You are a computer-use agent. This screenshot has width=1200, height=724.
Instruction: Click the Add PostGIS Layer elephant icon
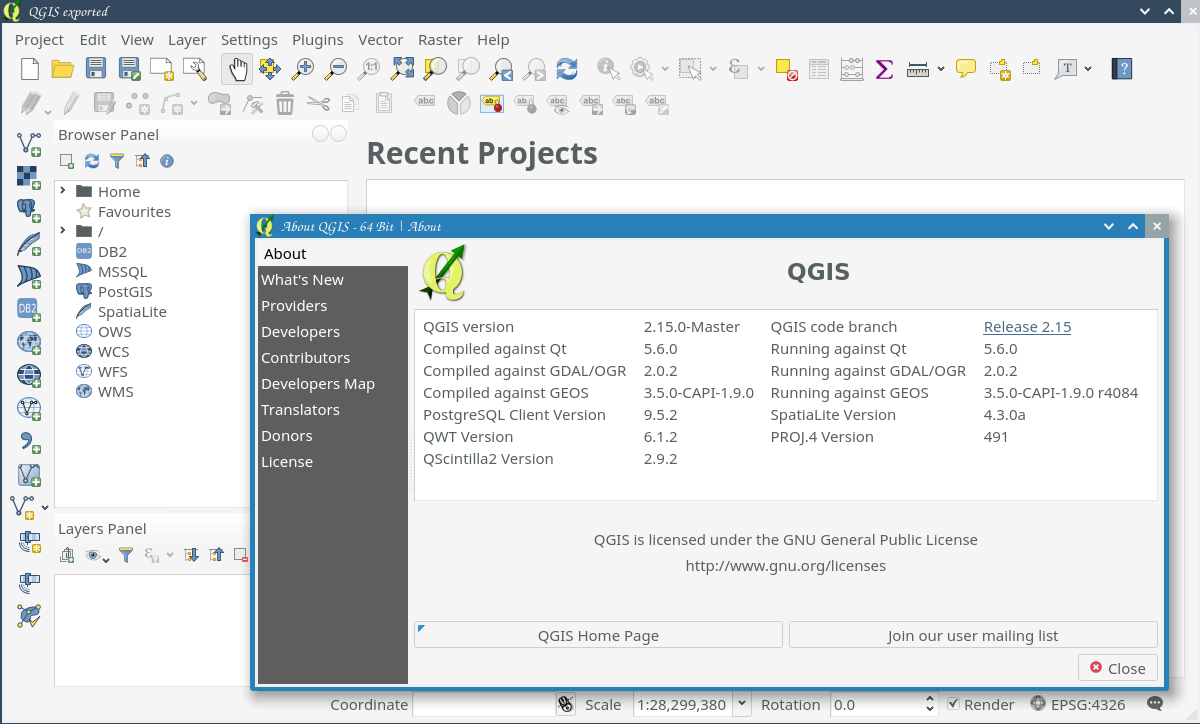pos(29,209)
